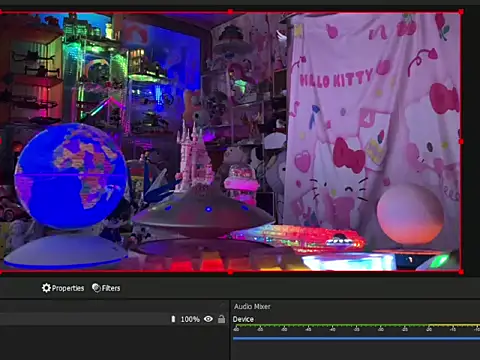This screenshot has width=480, height=360.
Task: Click the top-right red corner handle
Action: click(x=461, y=12)
